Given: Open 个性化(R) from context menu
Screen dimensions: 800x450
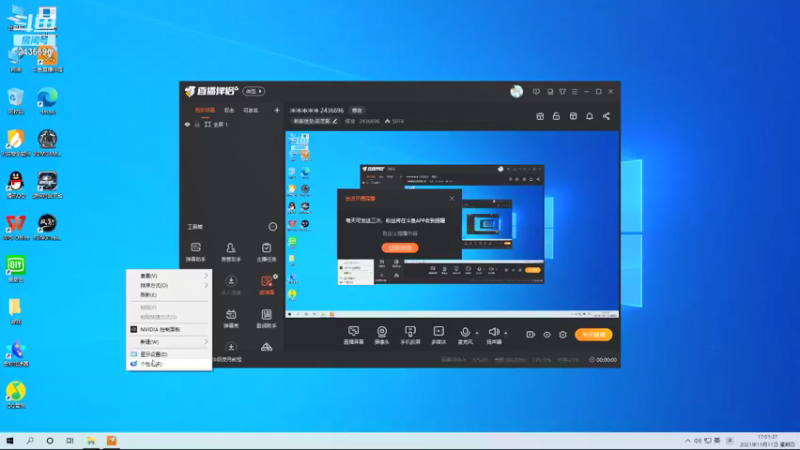Looking at the screenshot, I should click(169, 364).
